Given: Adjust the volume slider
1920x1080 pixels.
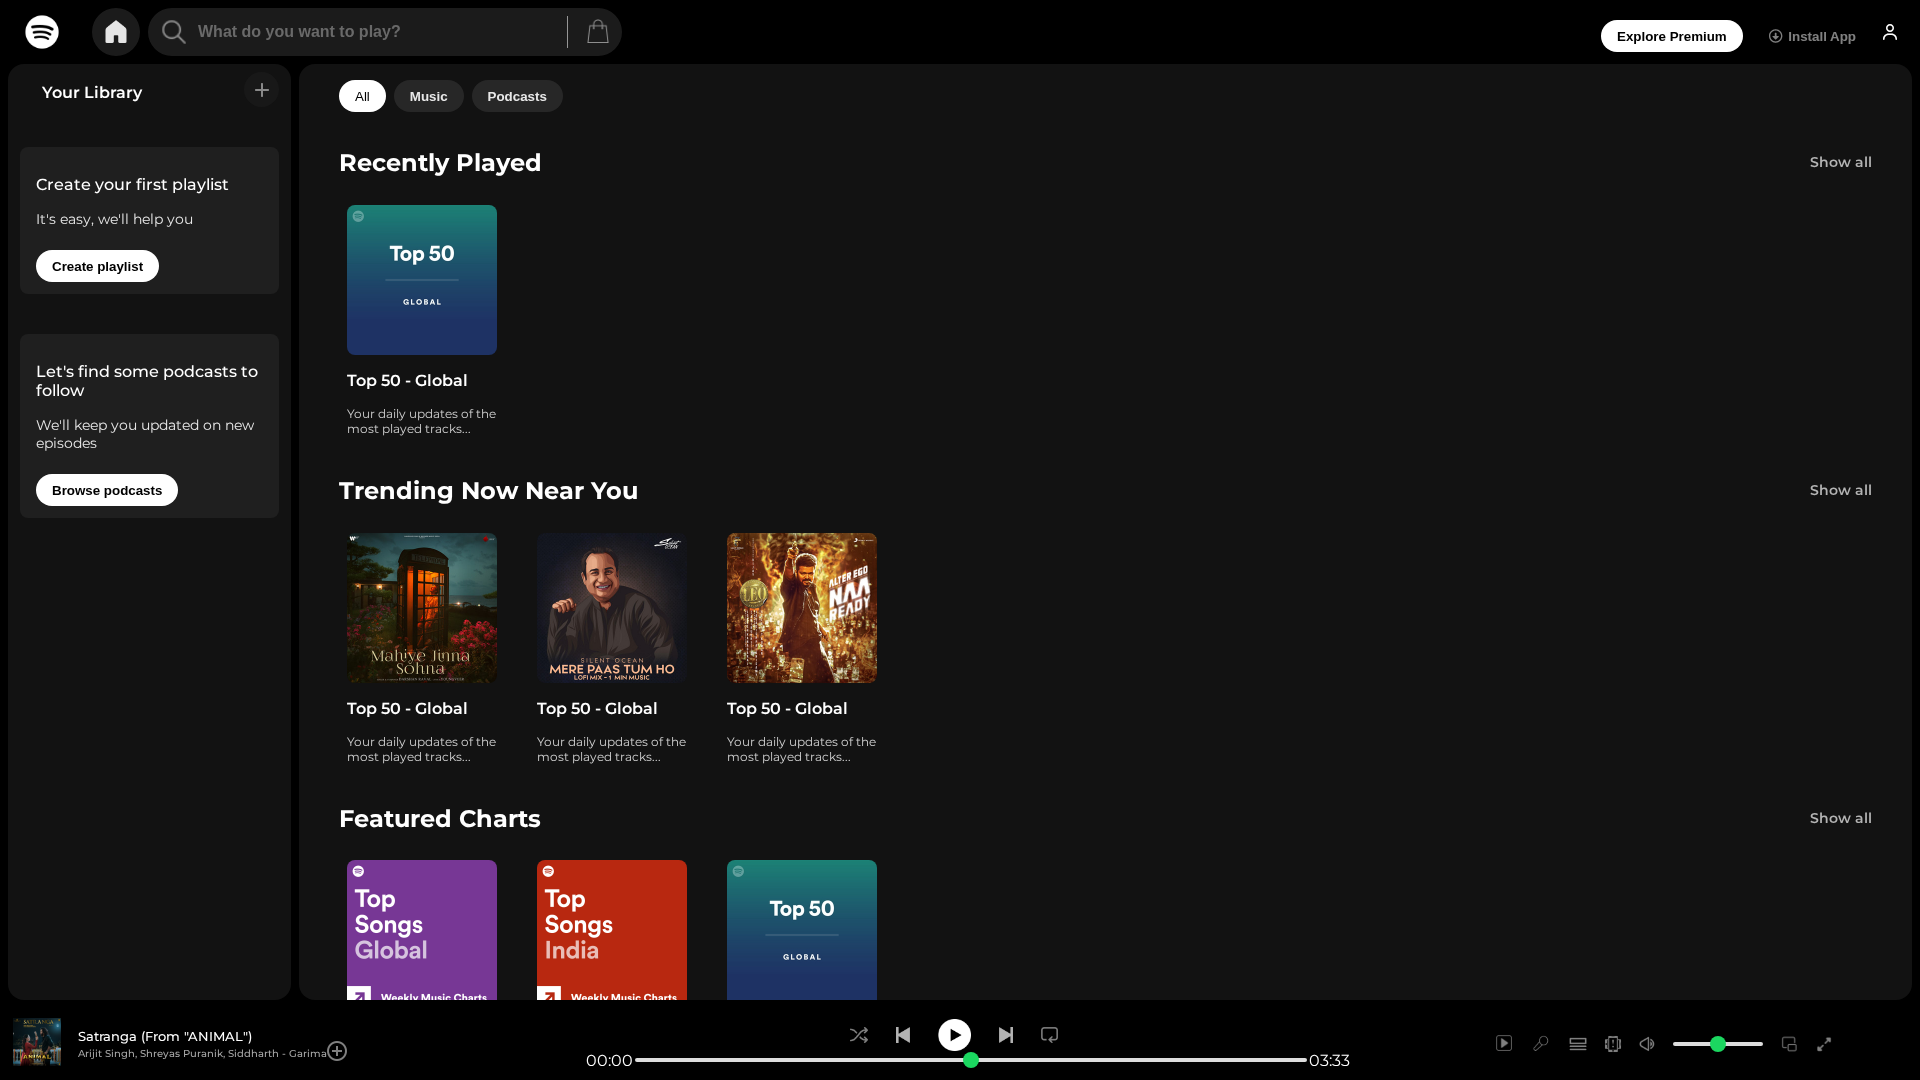Looking at the screenshot, I should click(1718, 1044).
